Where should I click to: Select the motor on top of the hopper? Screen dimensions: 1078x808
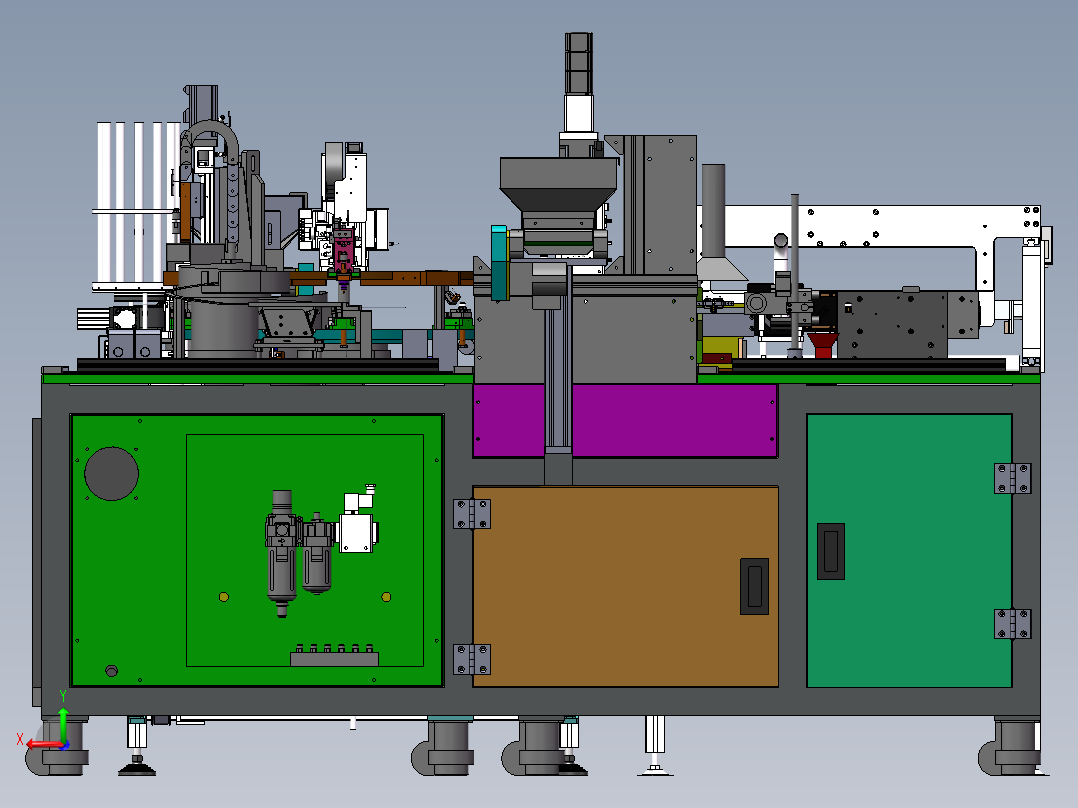pyautogui.click(x=579, y=63)
